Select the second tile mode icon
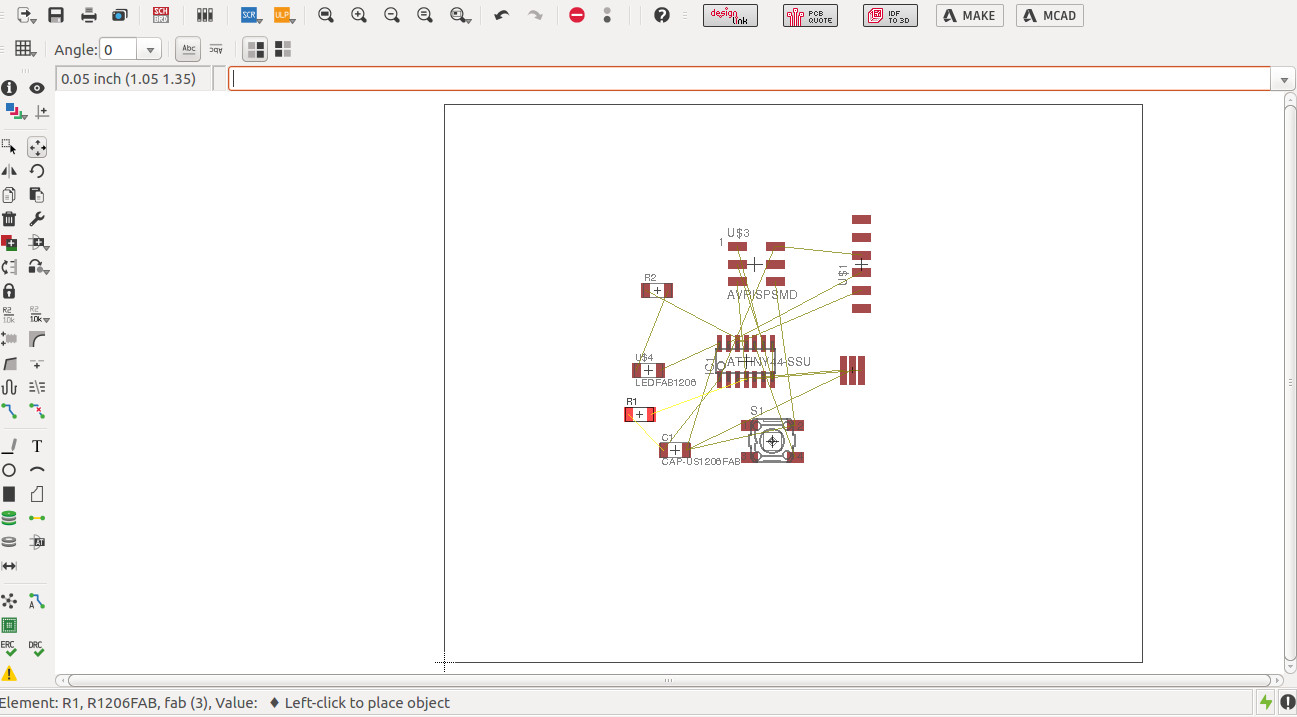The height and width of the screenshot is (717, 1297). click(x=283, y=49)
